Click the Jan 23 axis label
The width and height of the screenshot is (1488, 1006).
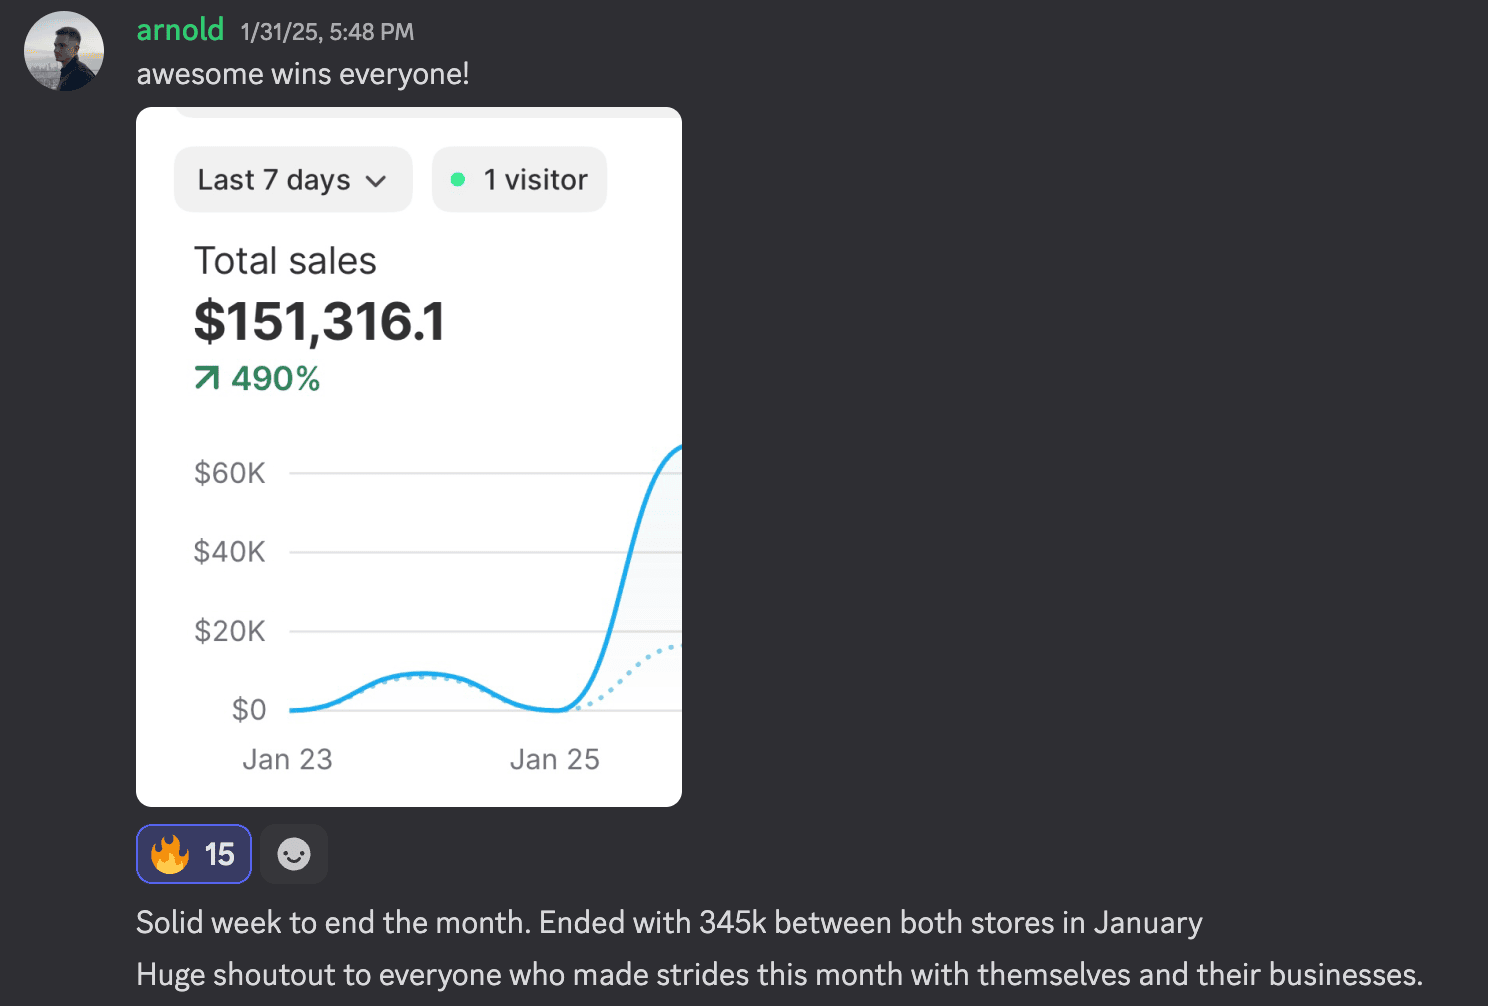click(287, 760)
